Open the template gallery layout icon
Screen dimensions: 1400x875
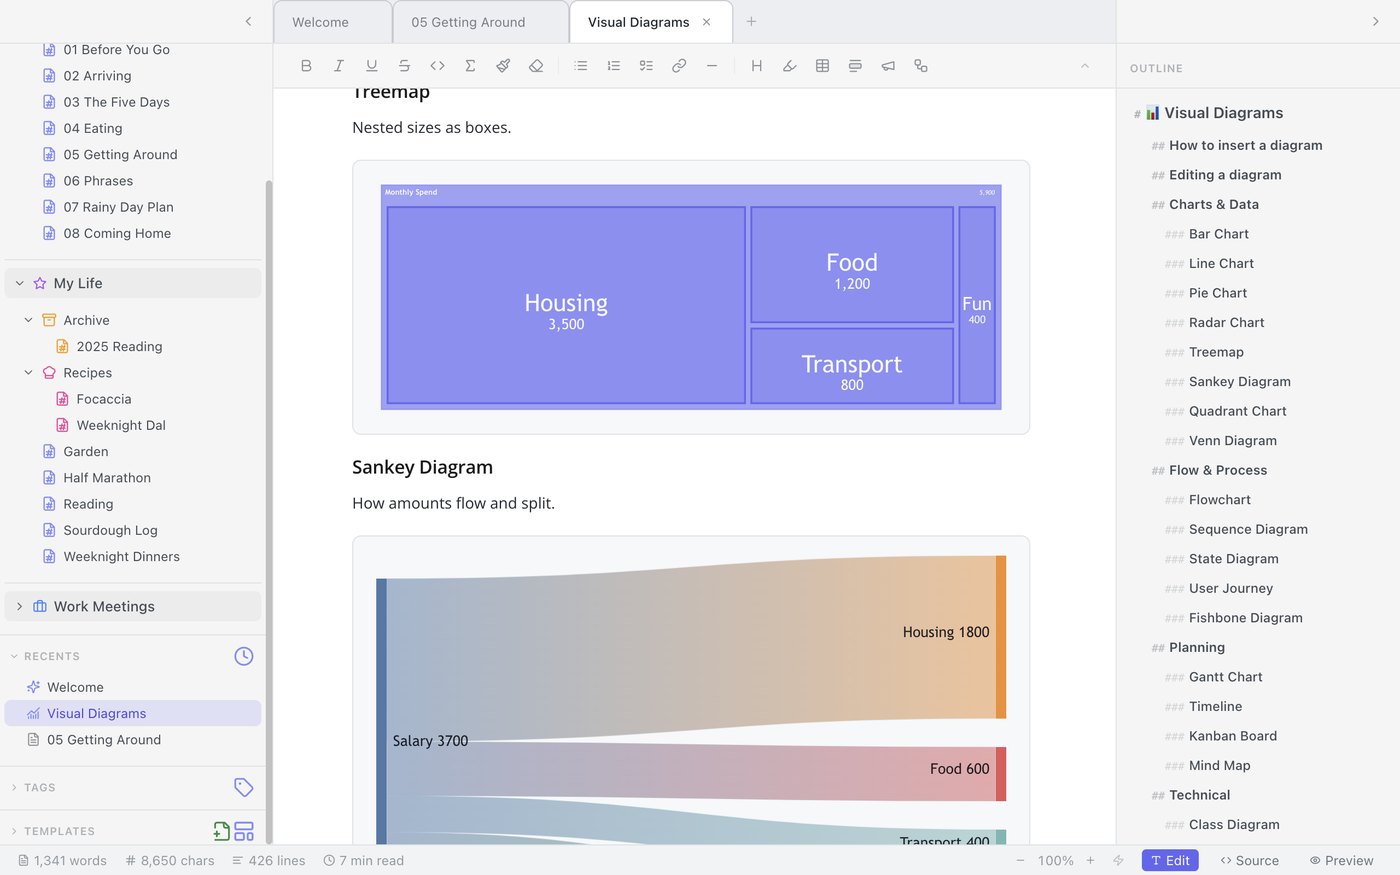point(244,830)
